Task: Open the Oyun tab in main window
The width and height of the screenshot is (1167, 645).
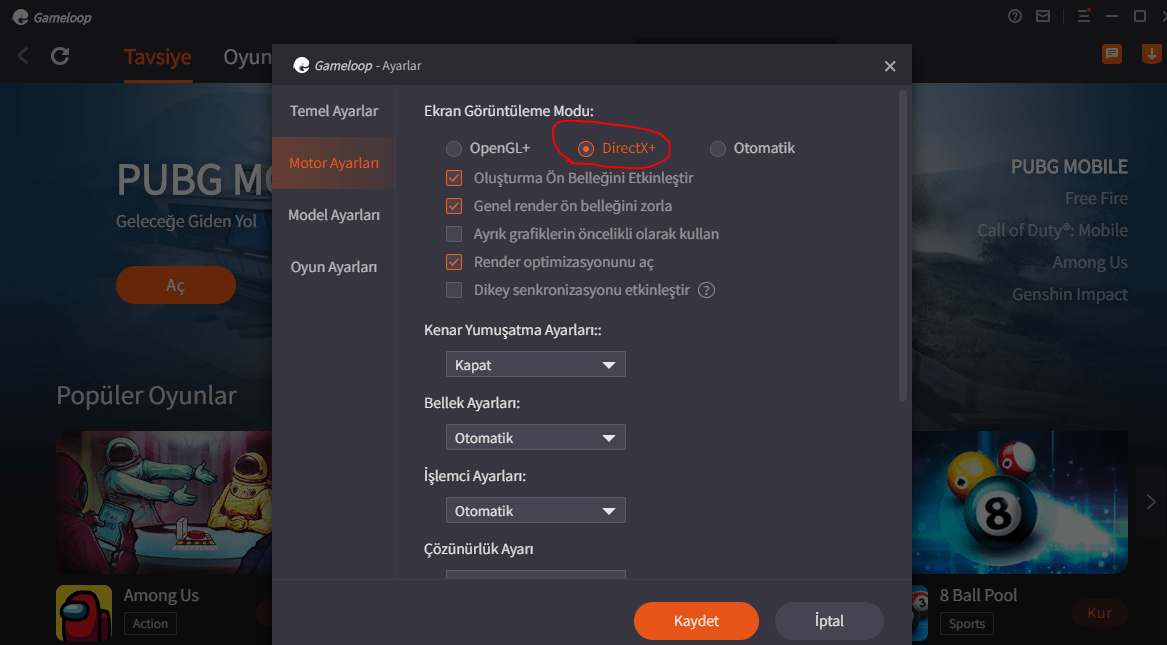Action: 247,57
